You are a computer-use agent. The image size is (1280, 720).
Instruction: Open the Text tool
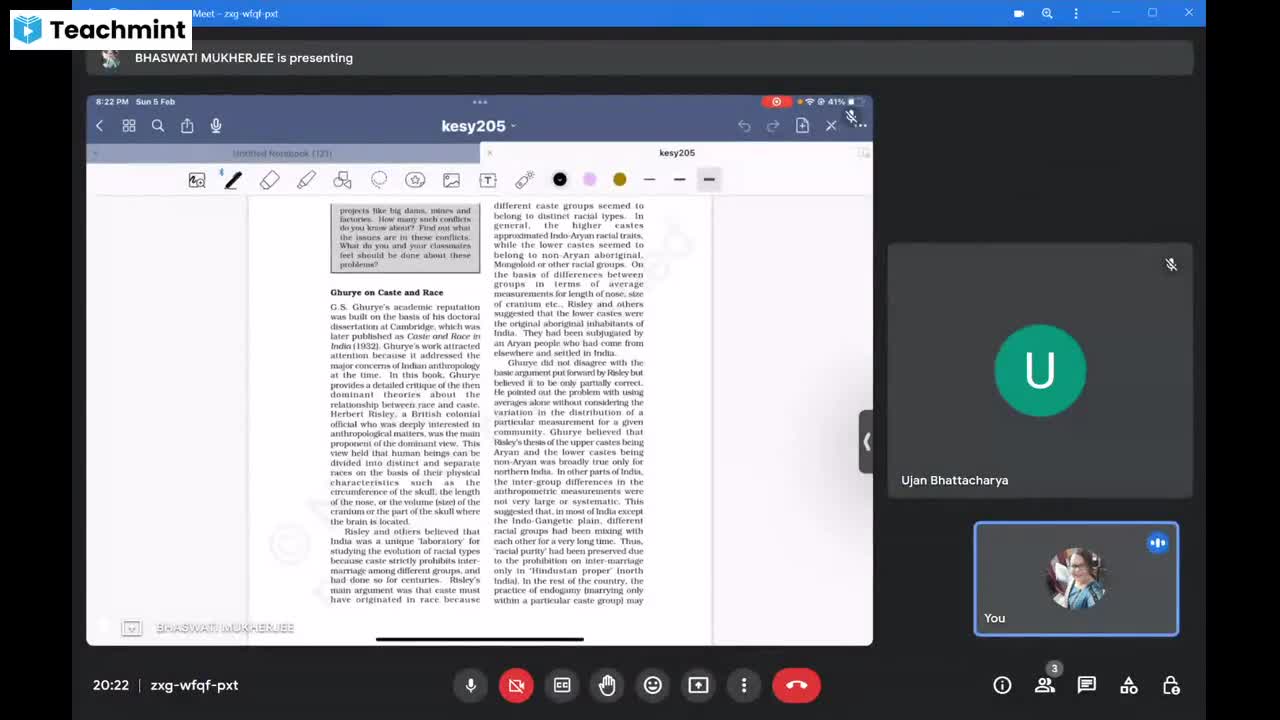[x=487, y=179]
